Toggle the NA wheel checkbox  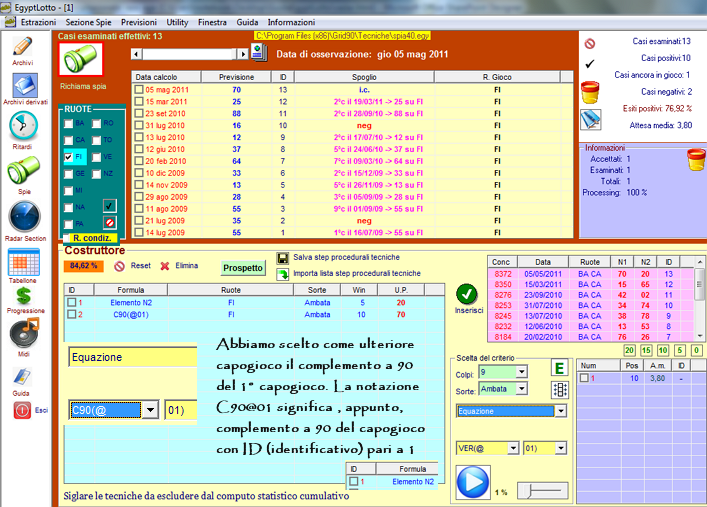(x=69, y=207)
